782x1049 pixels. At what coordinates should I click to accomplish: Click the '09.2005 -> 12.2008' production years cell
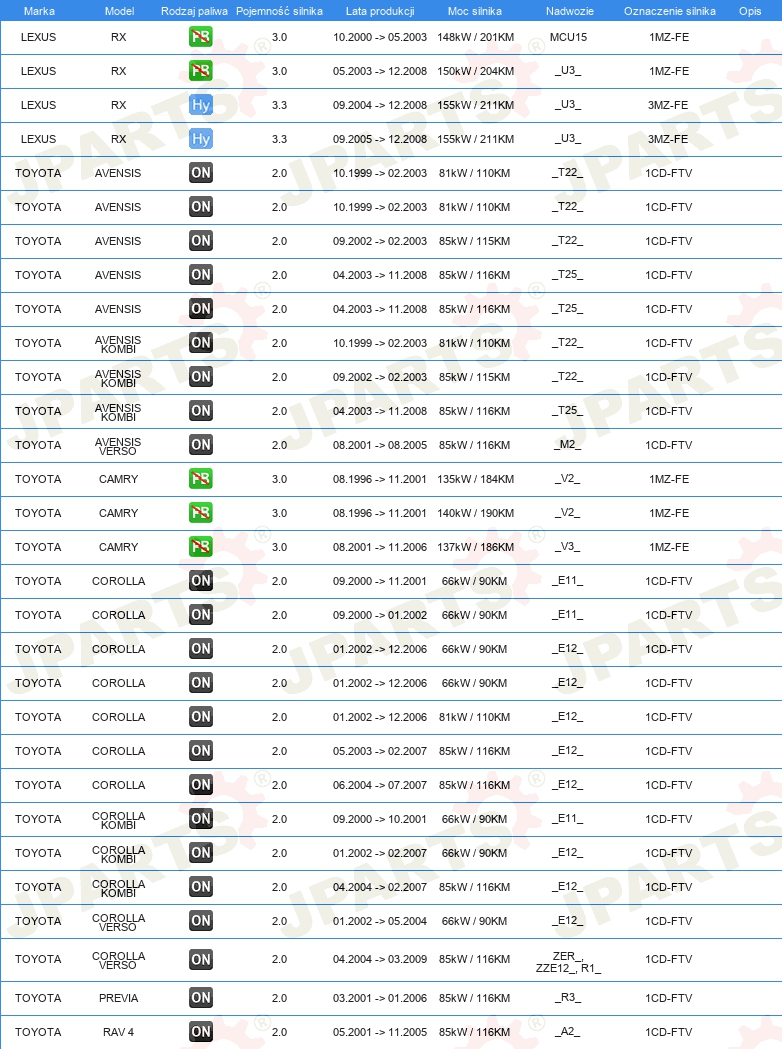[380, 139]
